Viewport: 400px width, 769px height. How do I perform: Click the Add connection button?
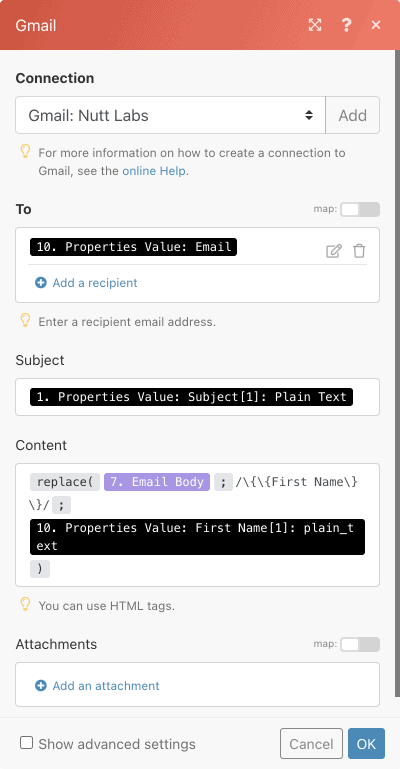tap(352, 115)
